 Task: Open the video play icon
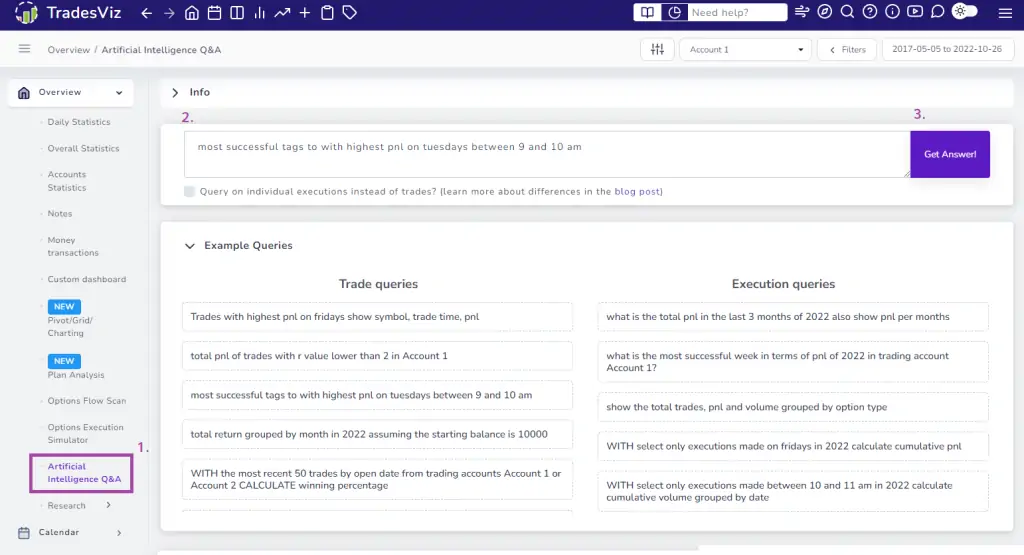tap(915, 12)
